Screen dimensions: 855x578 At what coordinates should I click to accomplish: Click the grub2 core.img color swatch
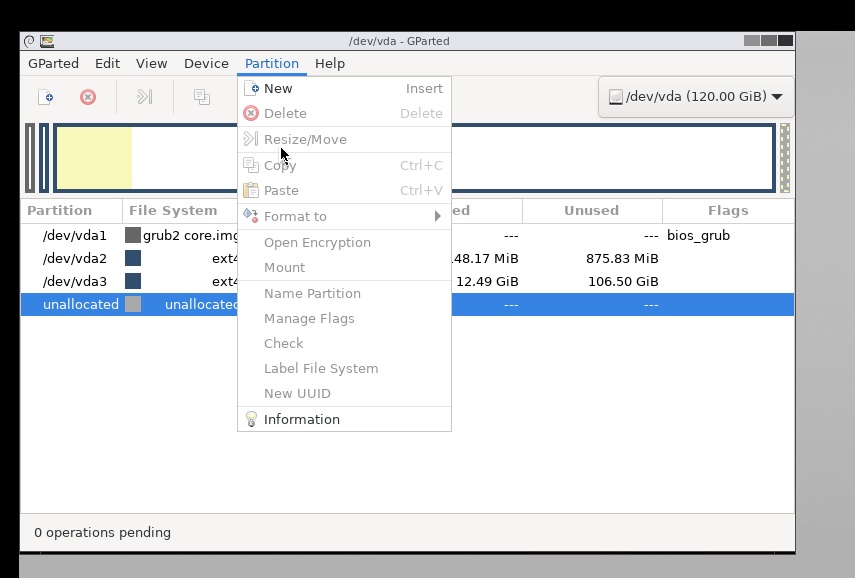tap(133, 235)
